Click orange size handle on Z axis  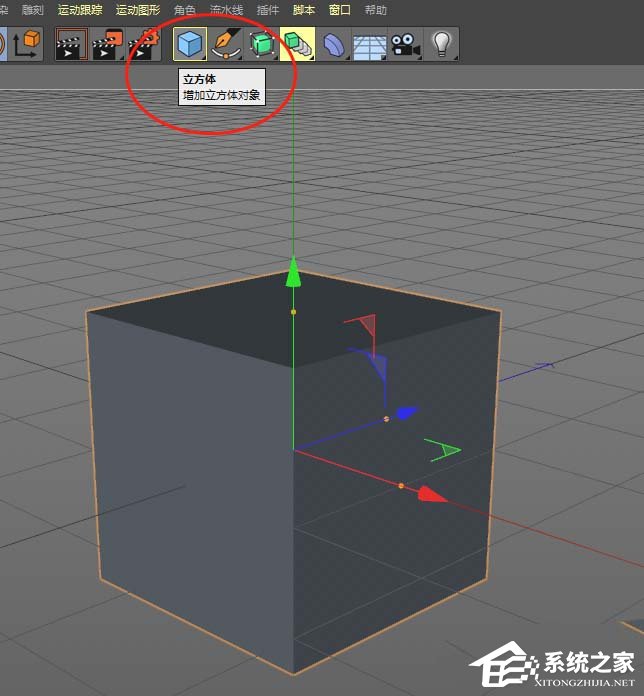click(x=386, y=419)
